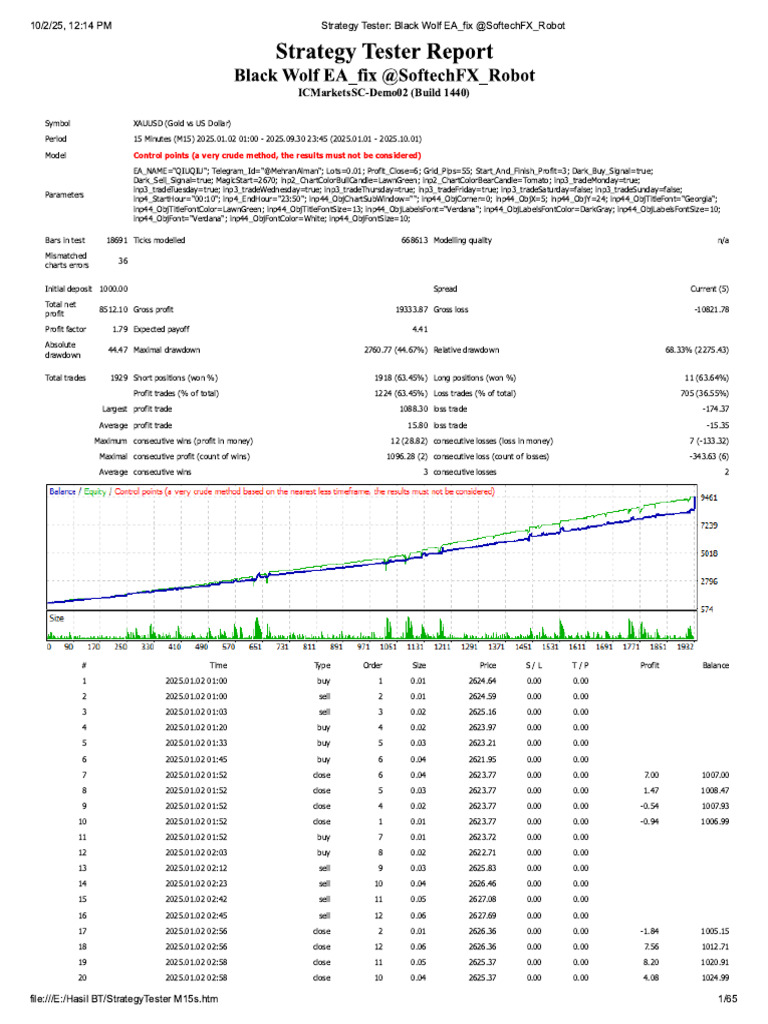The height and width of the screenshot is (1024, 768).
Task: Click the "T / P" column header
Action: (580, 665)
